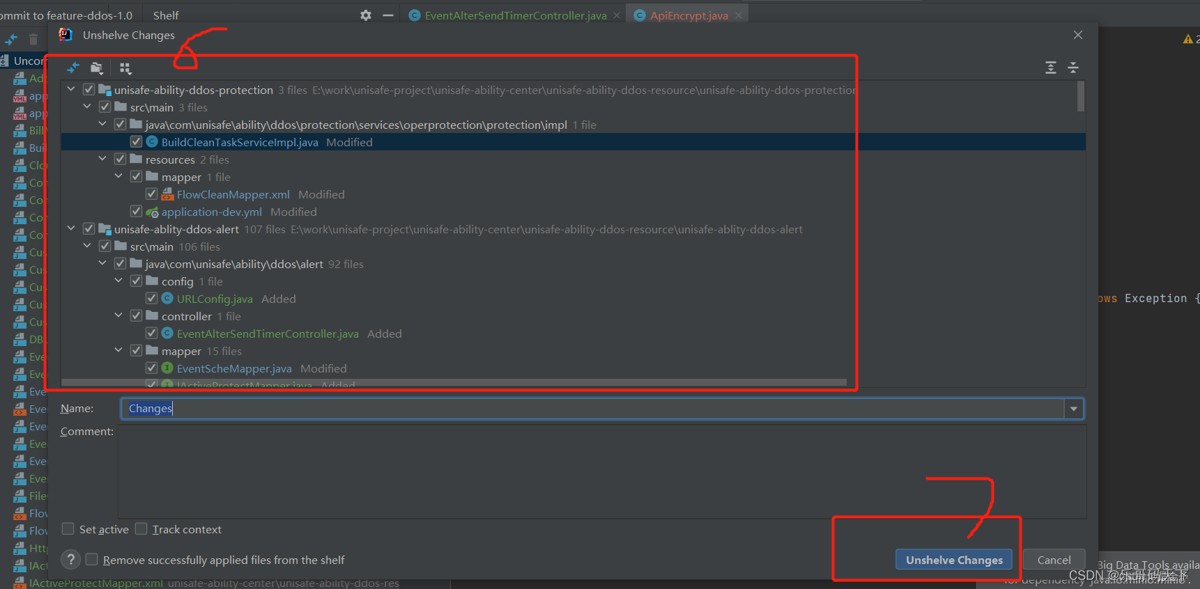Image resolution: width=1200 pixels, height=589 pixels.
Task: Click the interface icon of EventScheMapper.java
Action: point(168,369)
